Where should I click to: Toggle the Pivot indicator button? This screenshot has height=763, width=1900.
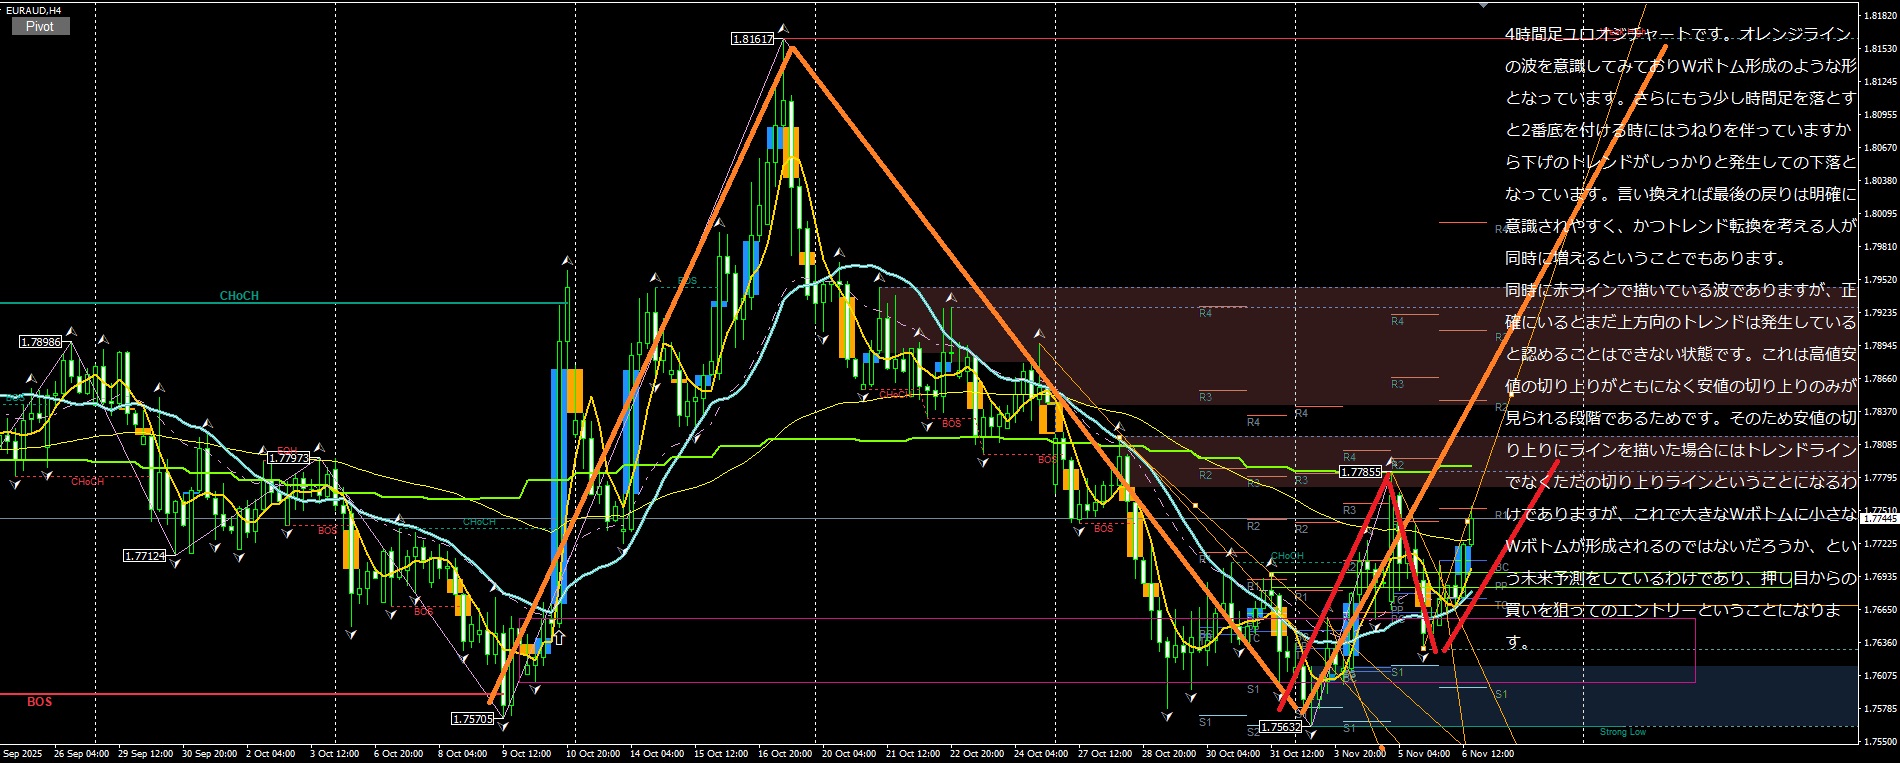click(40, 26)
